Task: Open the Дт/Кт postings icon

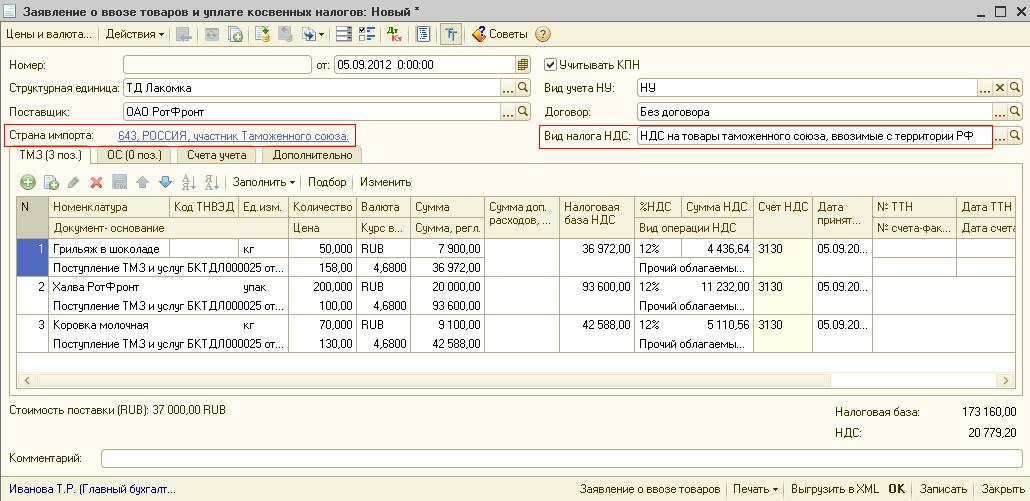Action: [x=397, y=34]
